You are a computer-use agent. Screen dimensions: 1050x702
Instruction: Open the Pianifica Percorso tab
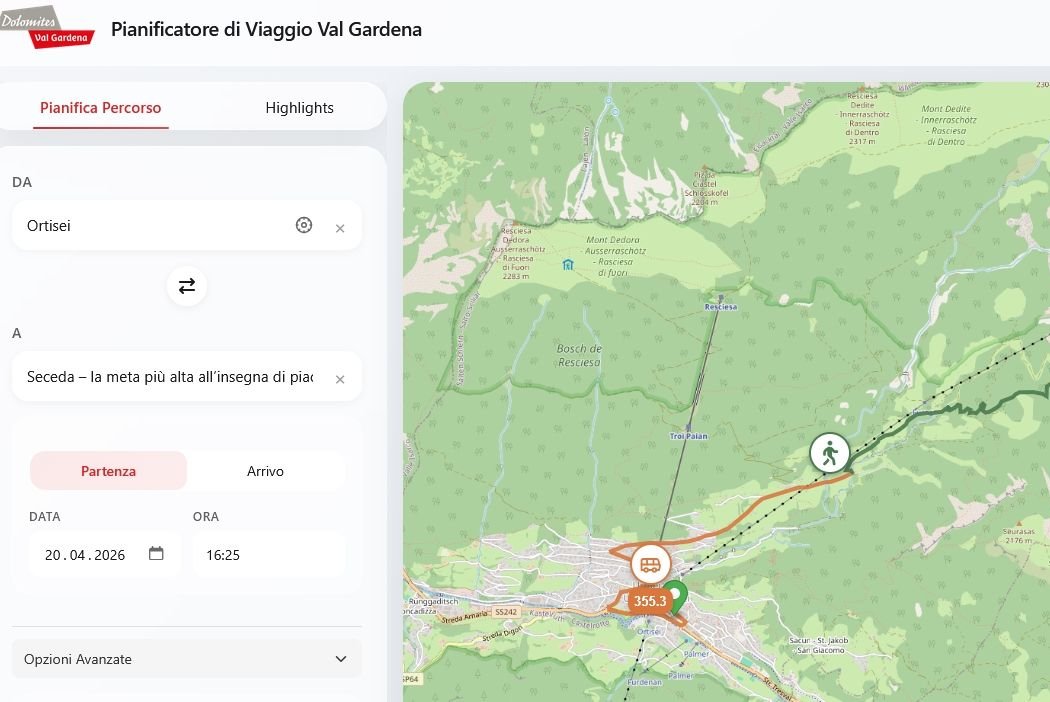click(x=100, y=108)
